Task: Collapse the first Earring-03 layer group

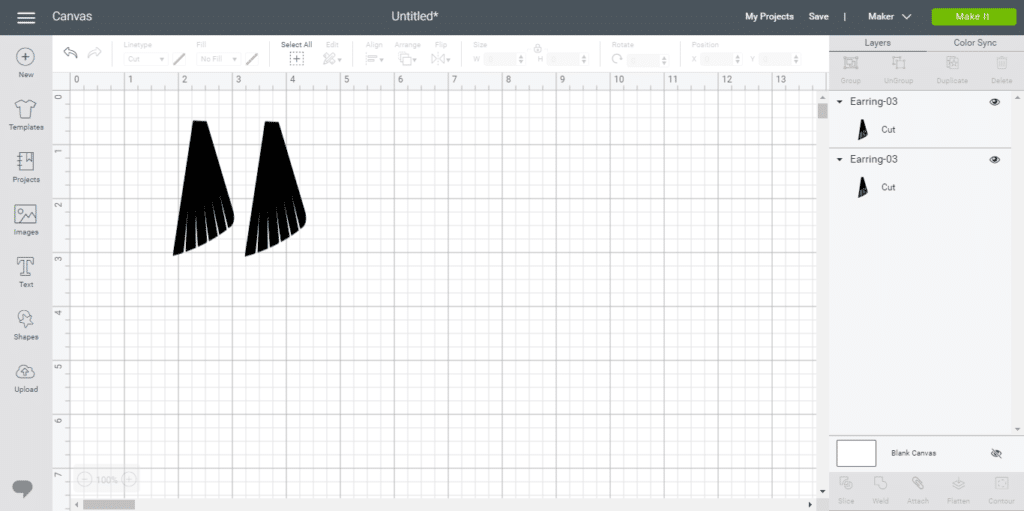Action: pyautogui.click(x=840, y=102)
